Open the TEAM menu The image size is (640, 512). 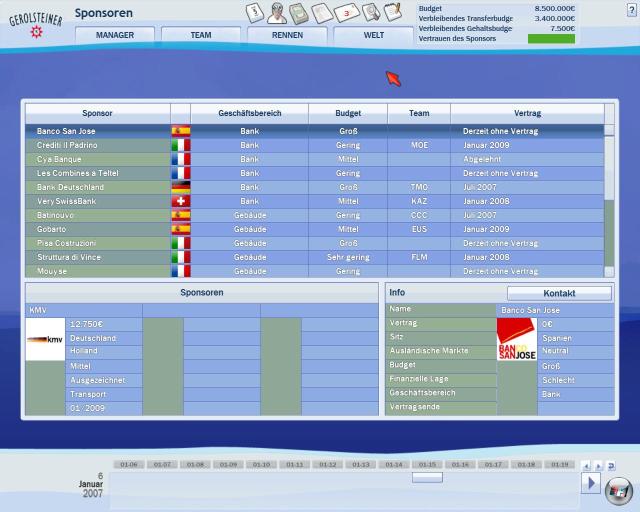tap(201, 35)
